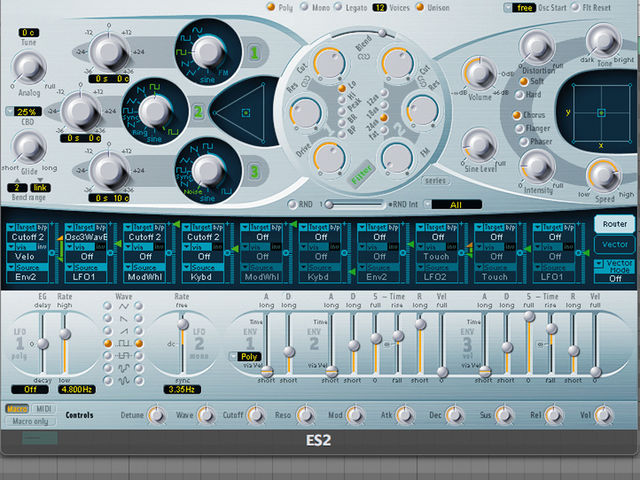640x480 pixels.
Task: Select the MIDI controls tab
Action: (43, 409)
